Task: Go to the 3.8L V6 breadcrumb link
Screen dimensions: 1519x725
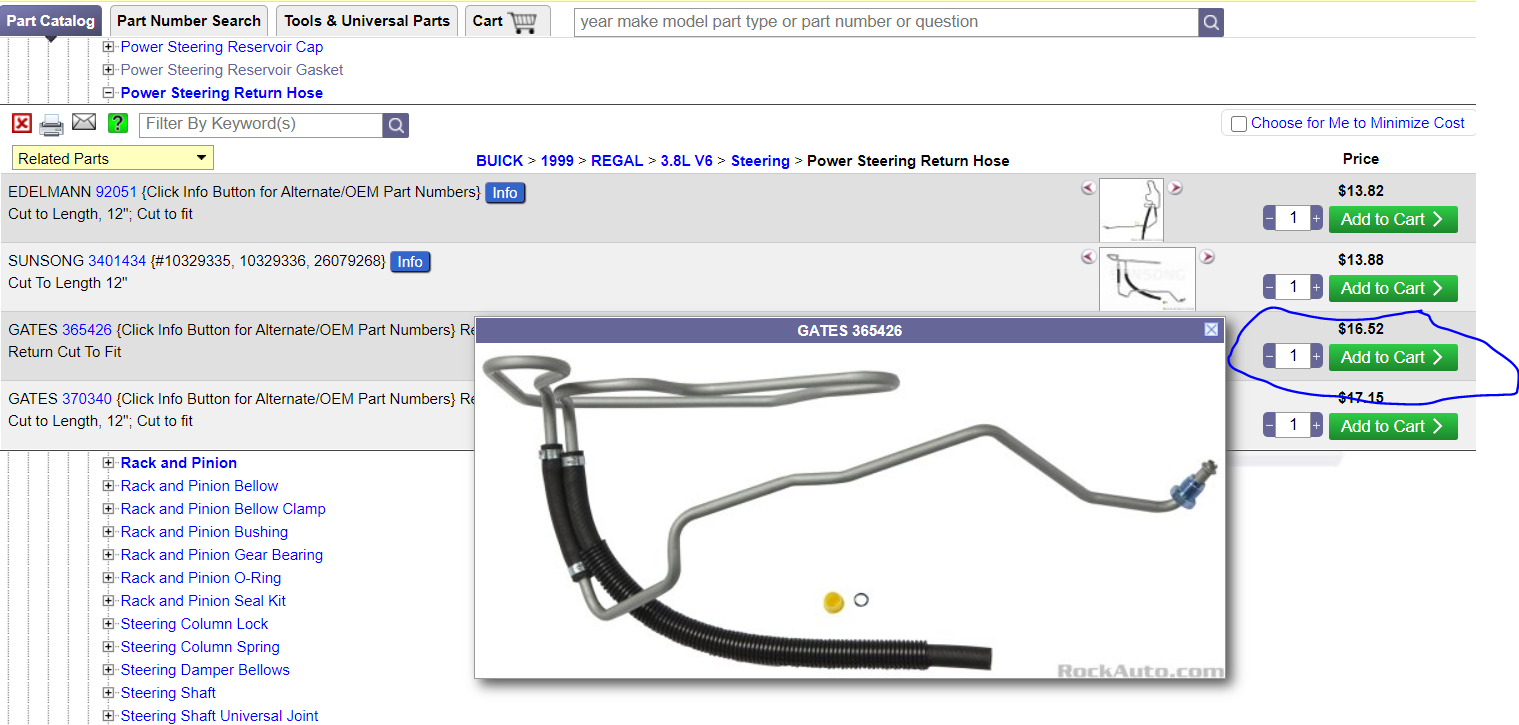Action: 687,161
